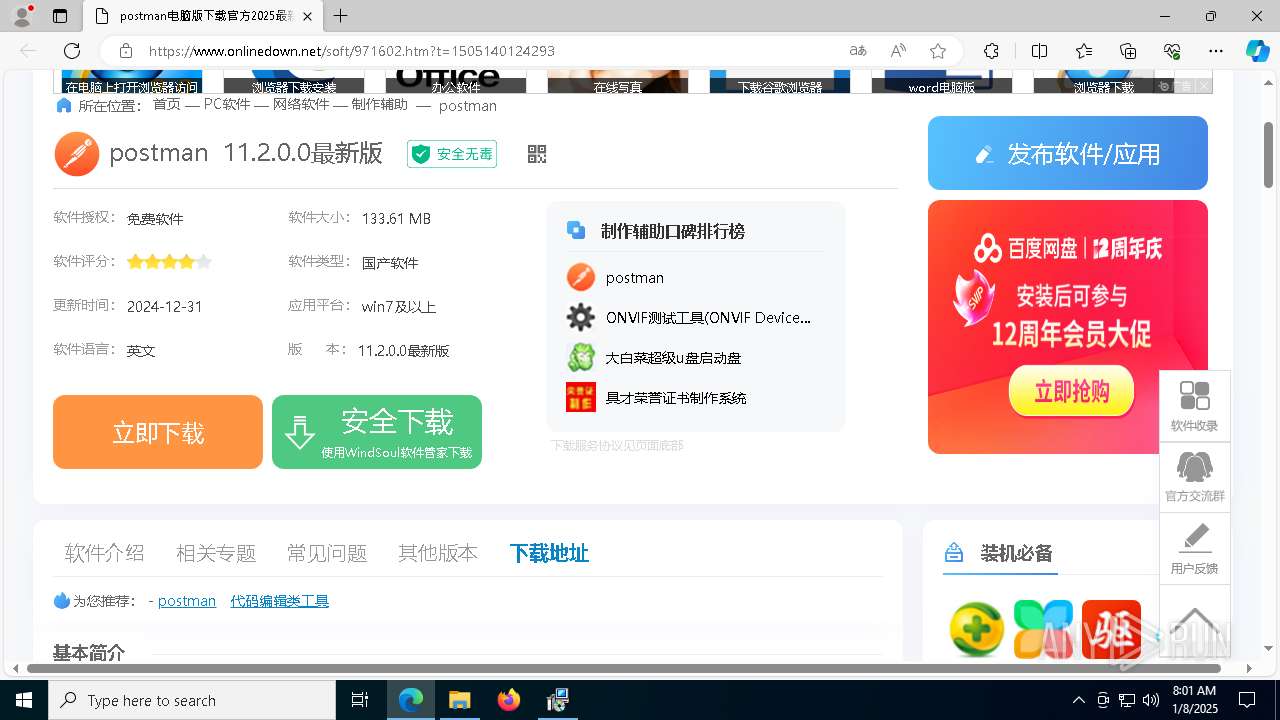
Task: Switch to 软件介绍 tab
Action: (x=105, y=553)
